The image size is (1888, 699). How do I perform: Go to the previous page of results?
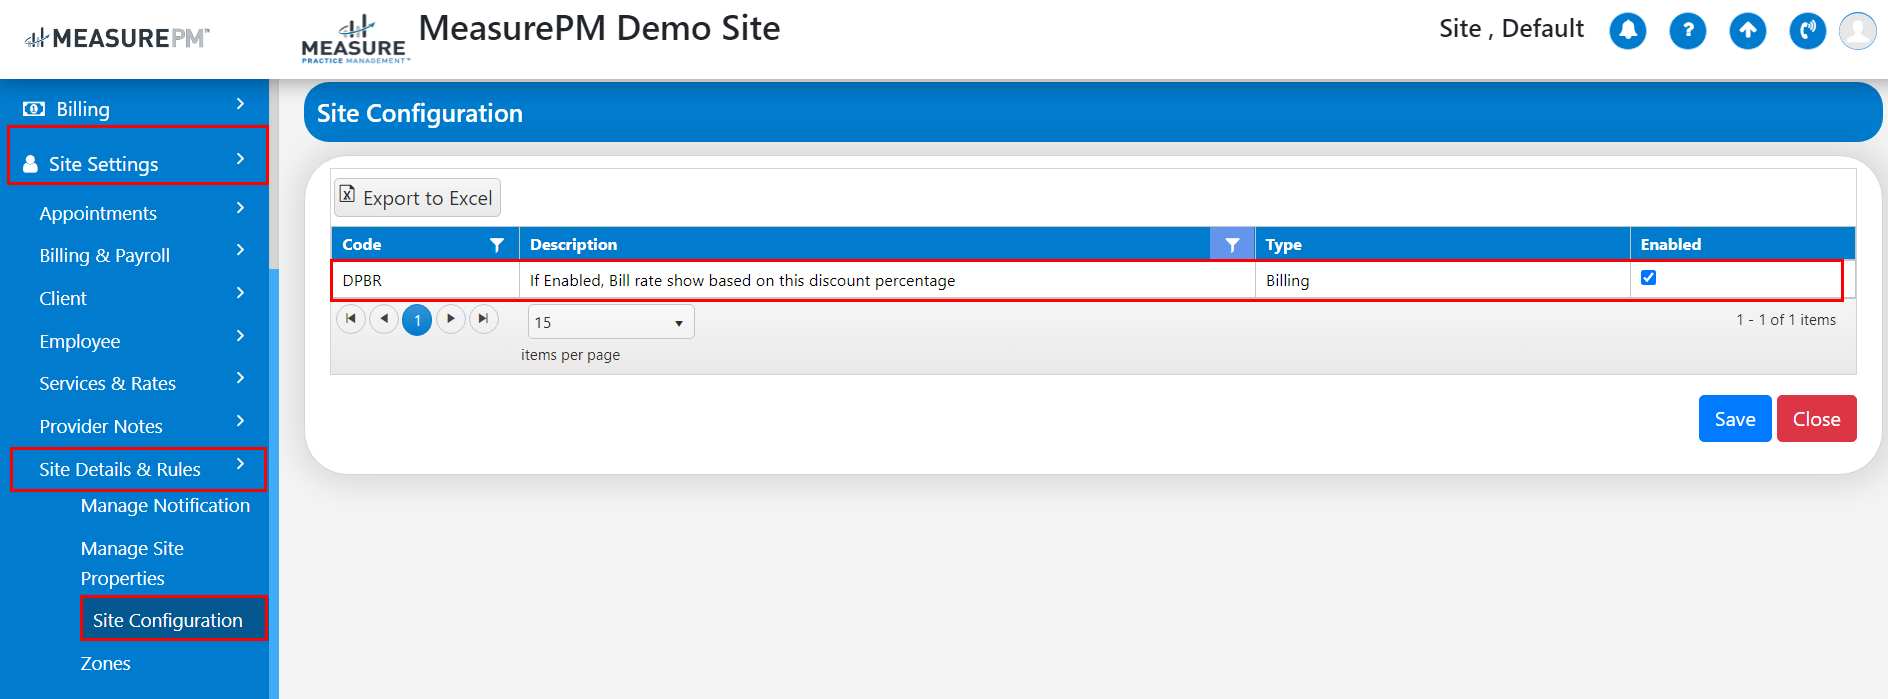click(384, 319)
